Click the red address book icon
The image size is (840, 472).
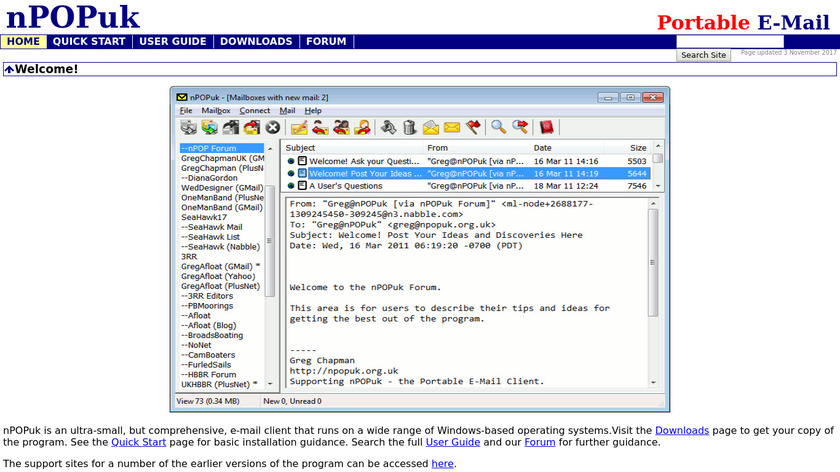click(x=545, y=127)
